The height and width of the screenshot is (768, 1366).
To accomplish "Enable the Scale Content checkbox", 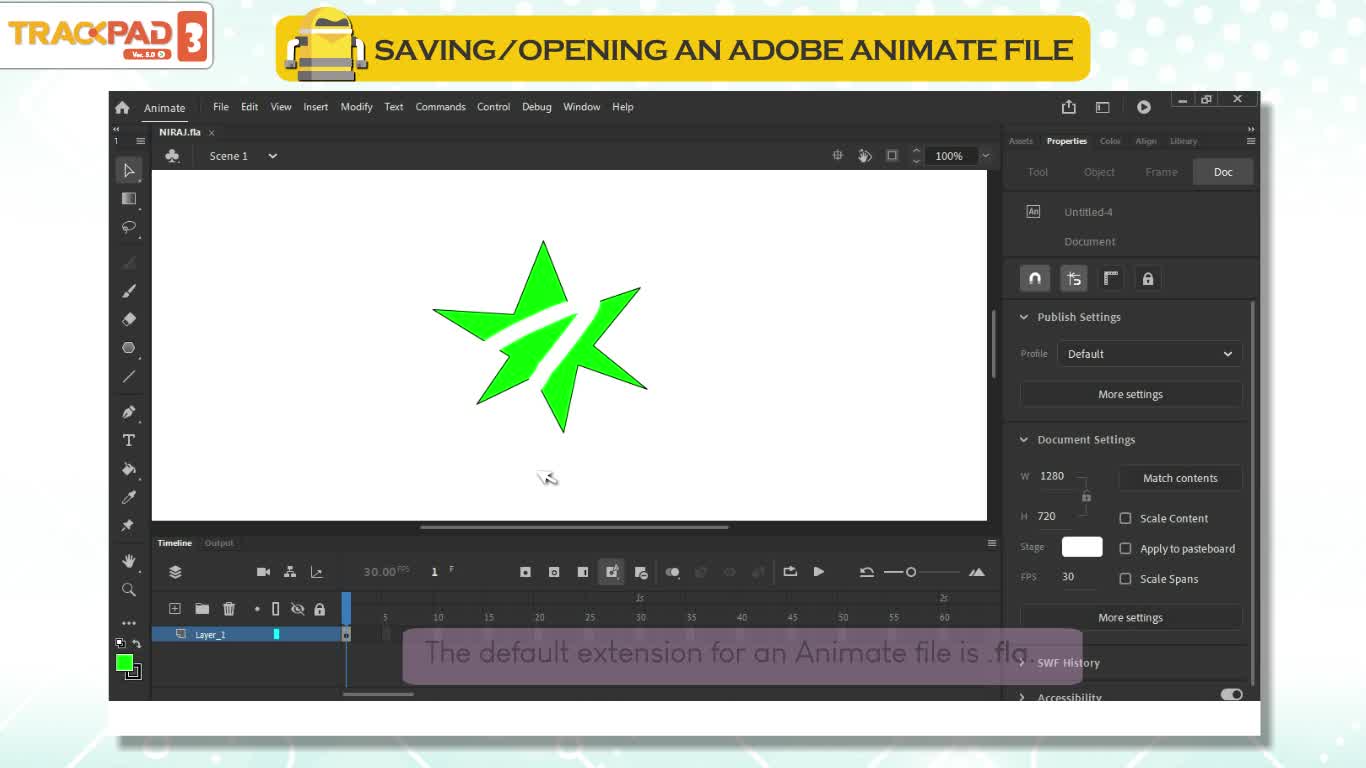I will 1125,518.
